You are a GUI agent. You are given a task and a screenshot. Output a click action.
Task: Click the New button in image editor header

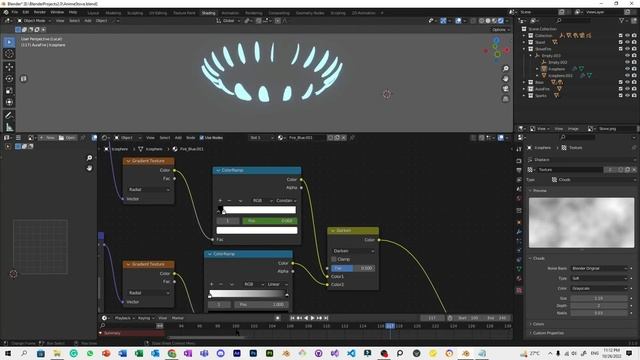(47, 138)
